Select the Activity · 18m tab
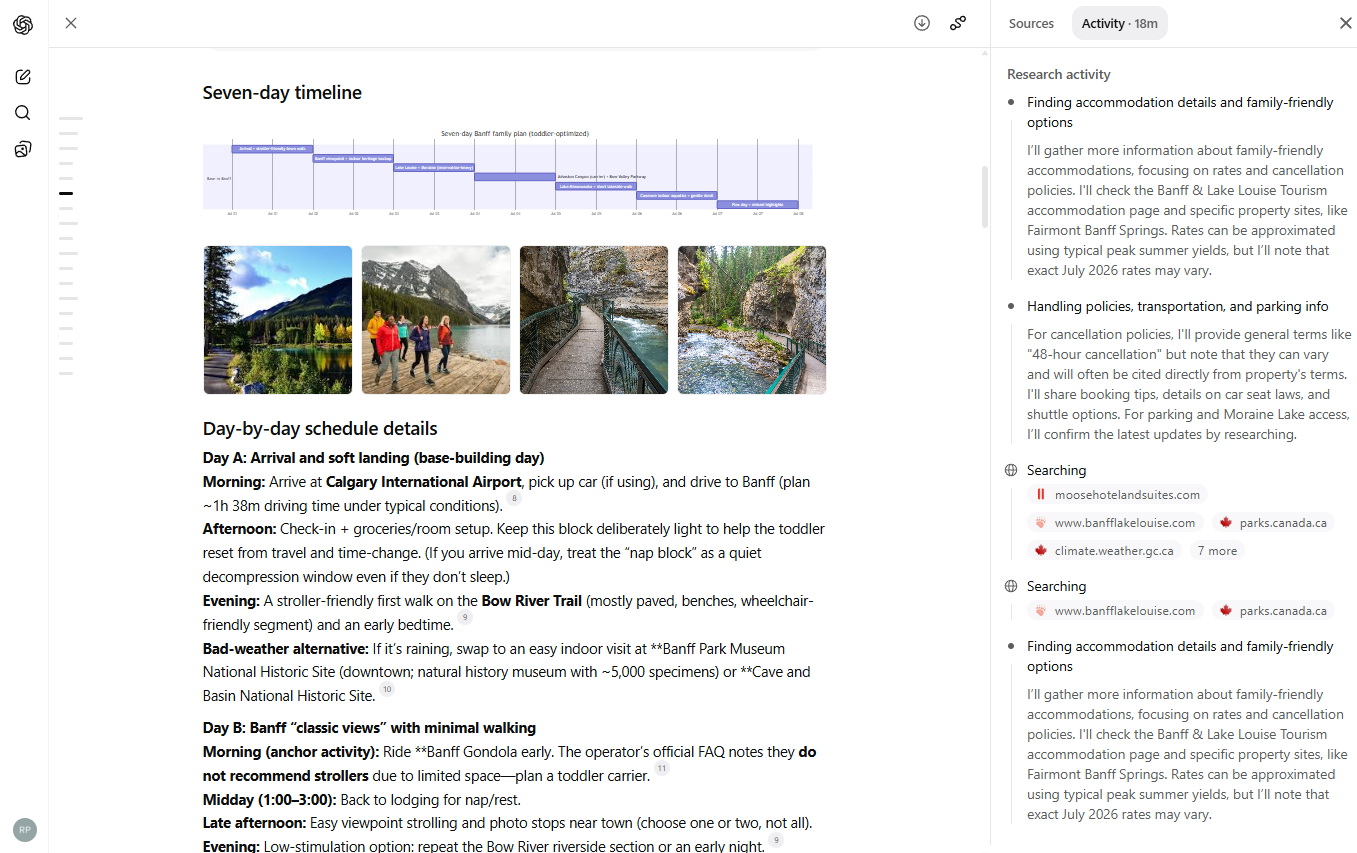 tap(1119, 22)
